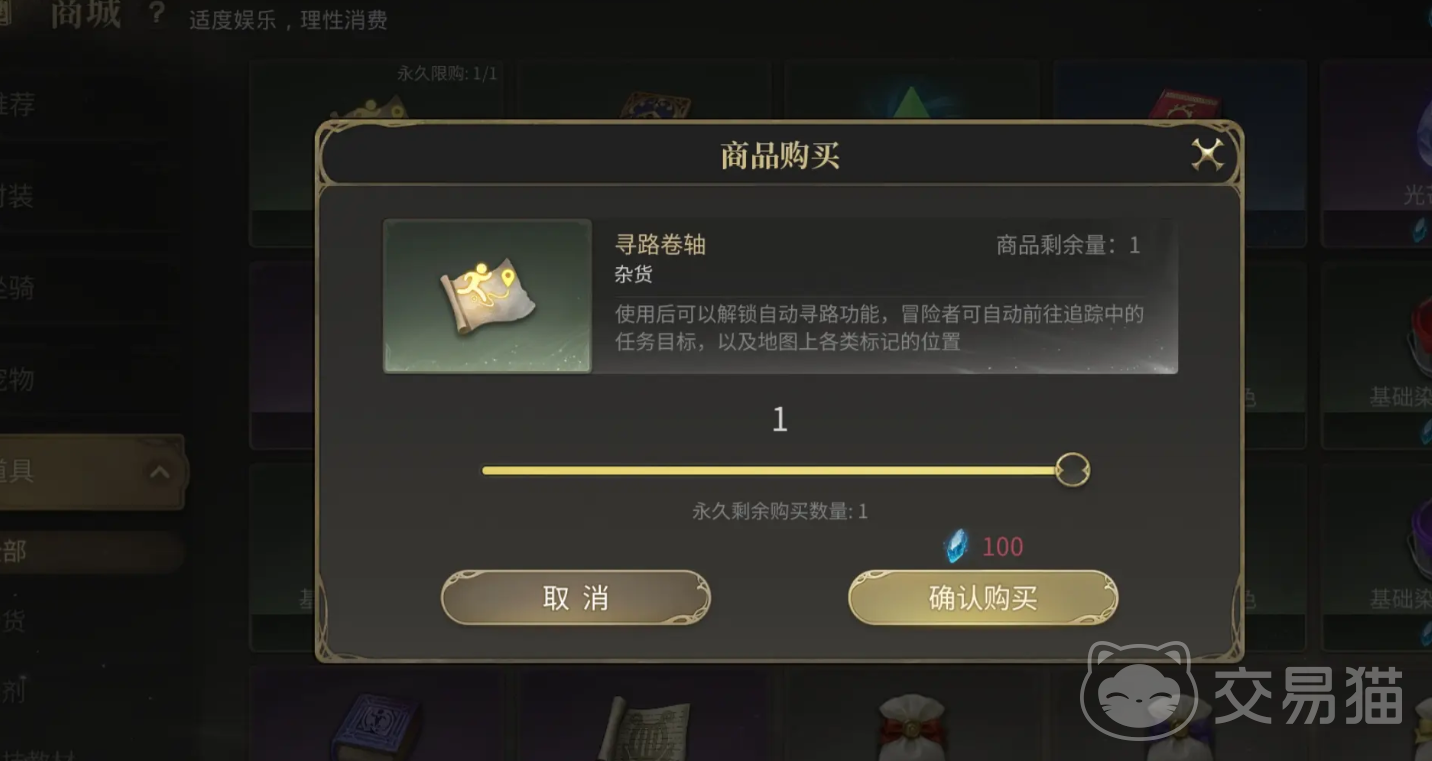Cancel the purchase with 取消
The image size is (1432, 761).
point(576,598)
